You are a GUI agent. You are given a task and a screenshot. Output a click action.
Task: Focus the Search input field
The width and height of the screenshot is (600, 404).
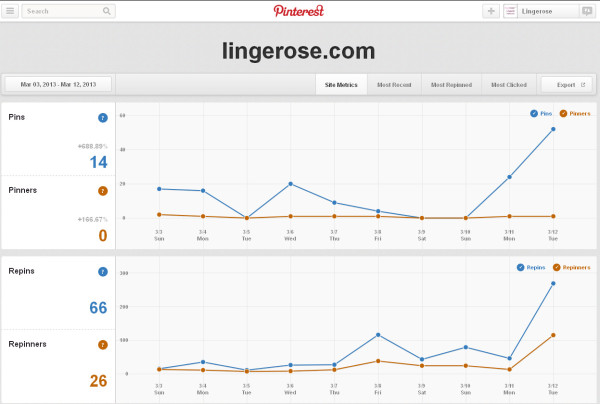(x=68, y=11)
